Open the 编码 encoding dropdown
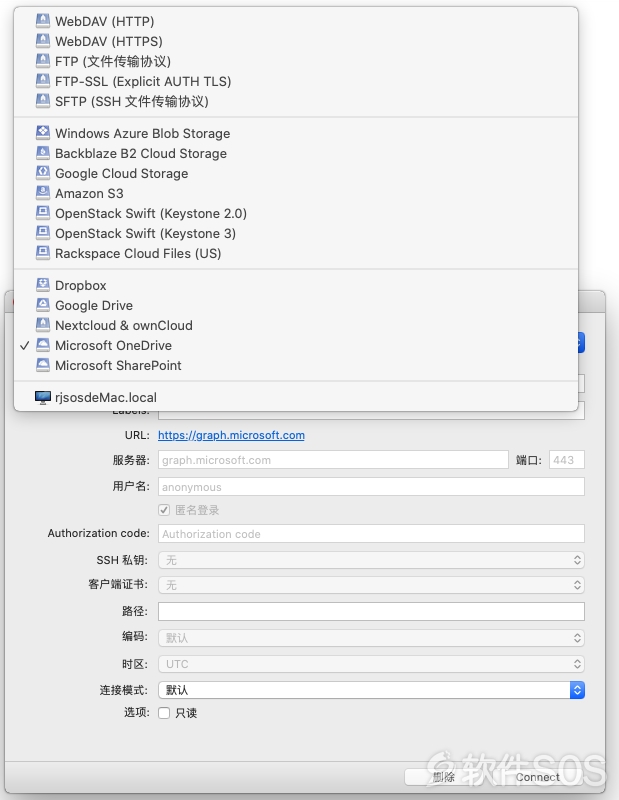This screenshot has height=800, width=619. (x=371, y=638)
